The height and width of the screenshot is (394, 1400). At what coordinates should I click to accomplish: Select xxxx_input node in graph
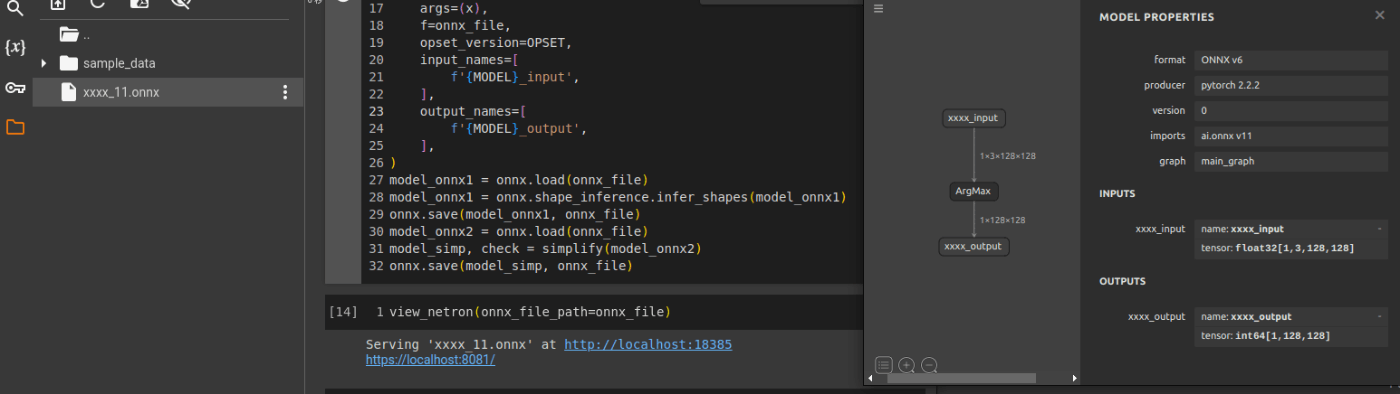coord(973,118)
